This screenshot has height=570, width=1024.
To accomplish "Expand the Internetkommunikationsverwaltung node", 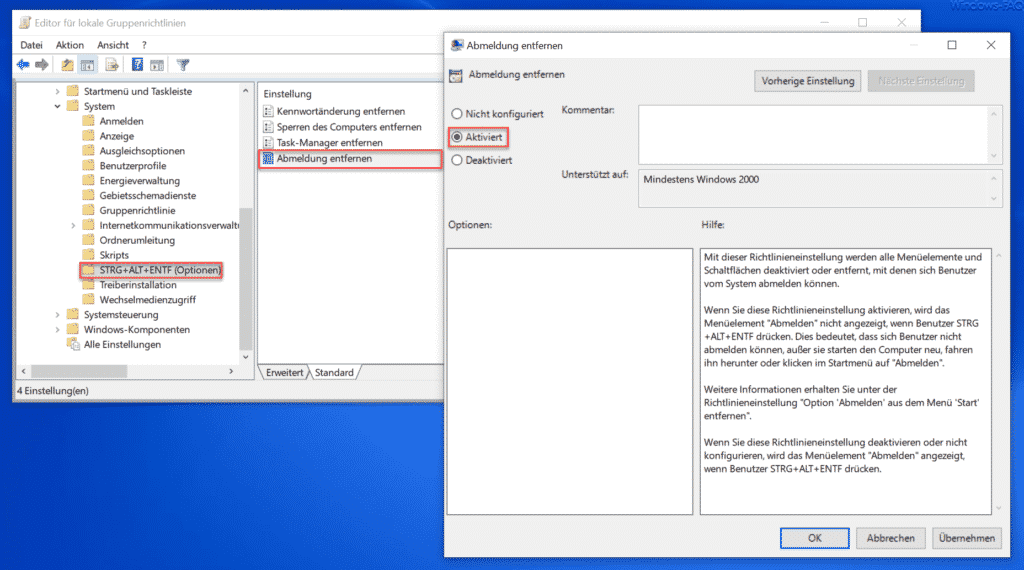I will pyautogui.click(x=73, y=225).
